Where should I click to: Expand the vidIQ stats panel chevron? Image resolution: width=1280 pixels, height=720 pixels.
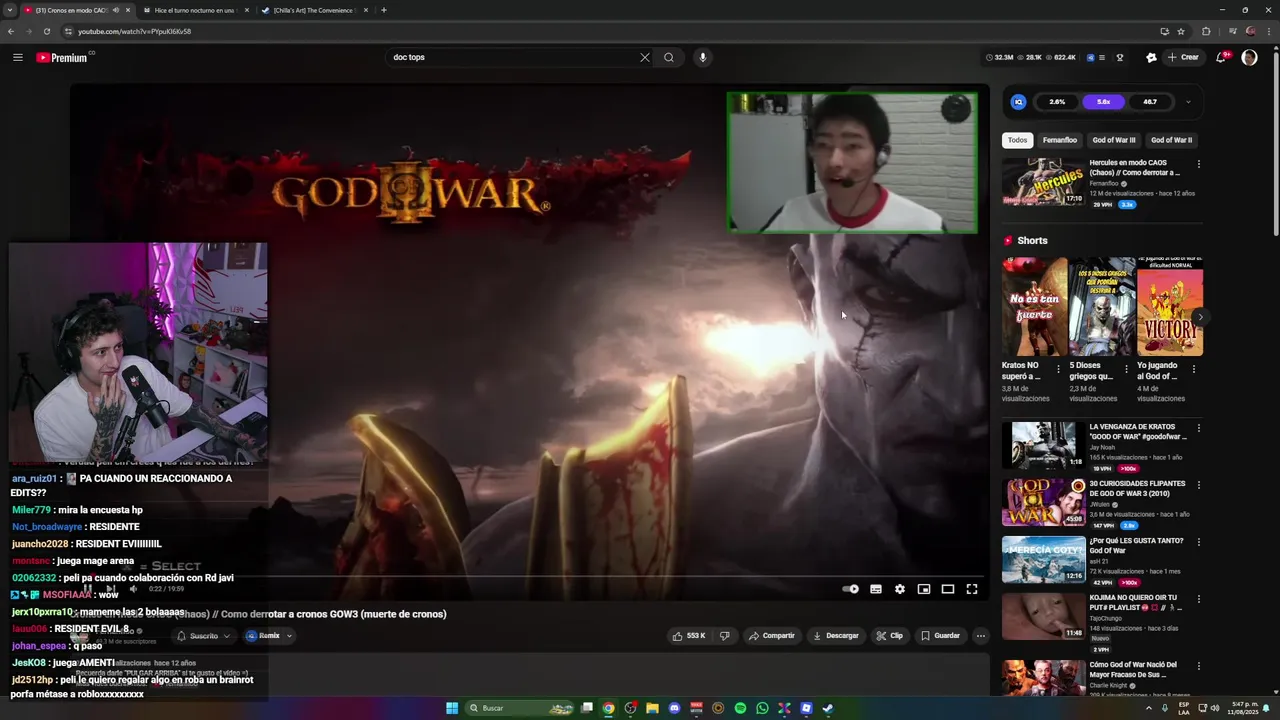pos(1188,101)
